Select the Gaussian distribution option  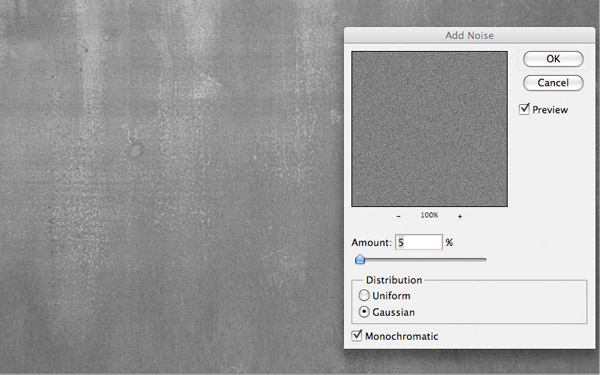coord(364,312)
